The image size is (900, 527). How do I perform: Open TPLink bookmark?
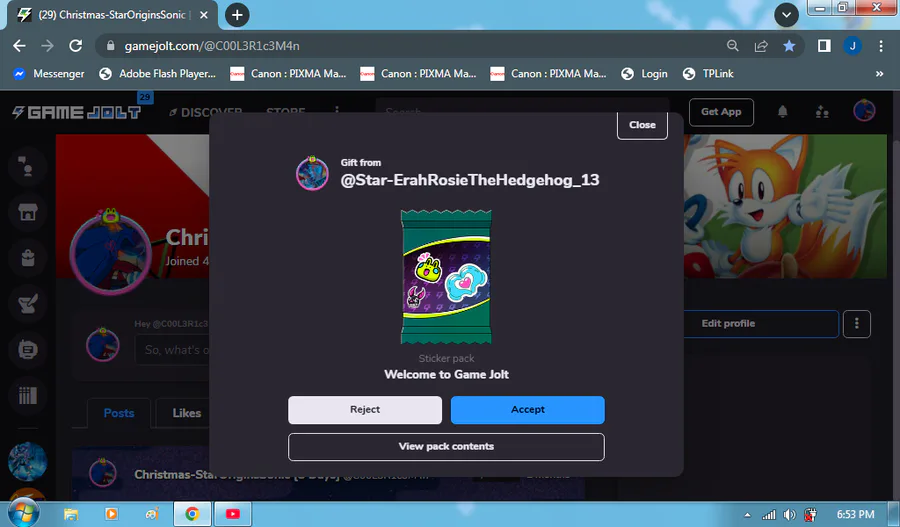click(x=708, y=74)
